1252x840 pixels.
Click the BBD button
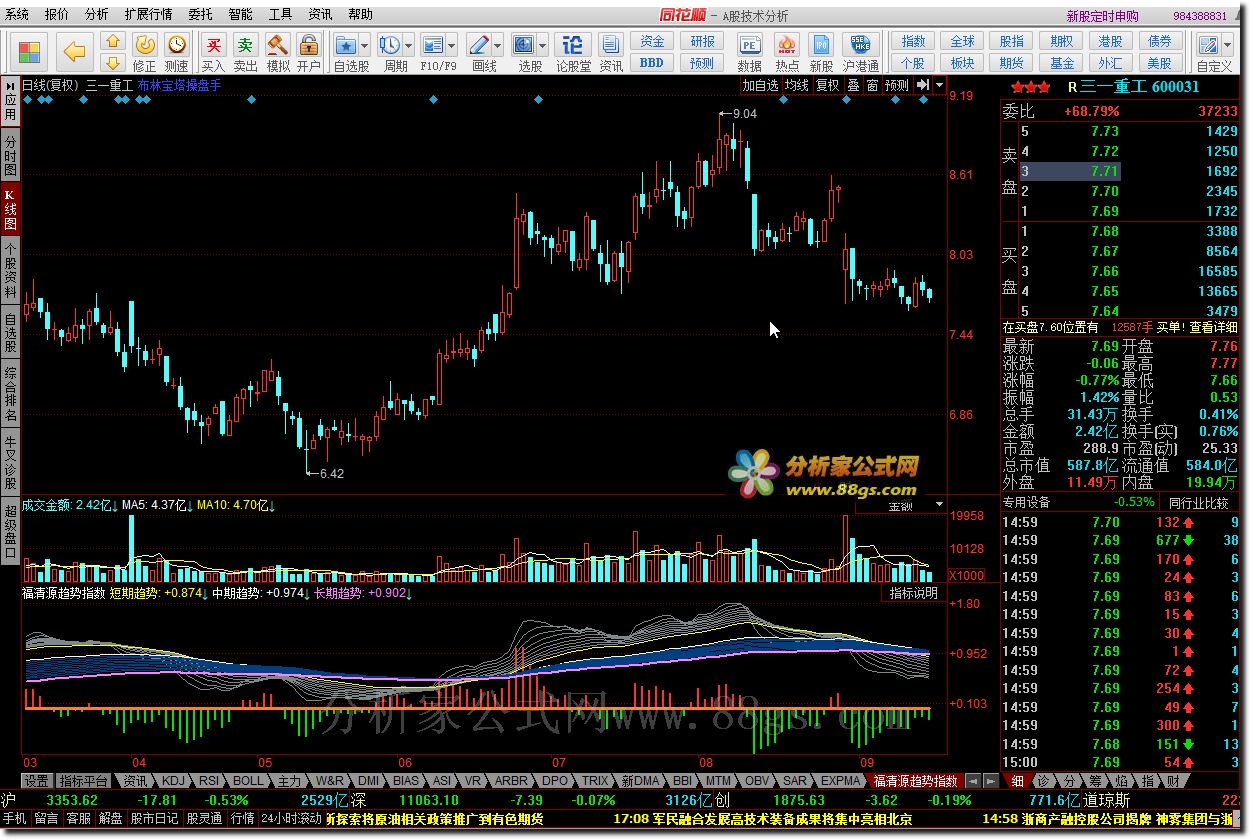(652, 63)
